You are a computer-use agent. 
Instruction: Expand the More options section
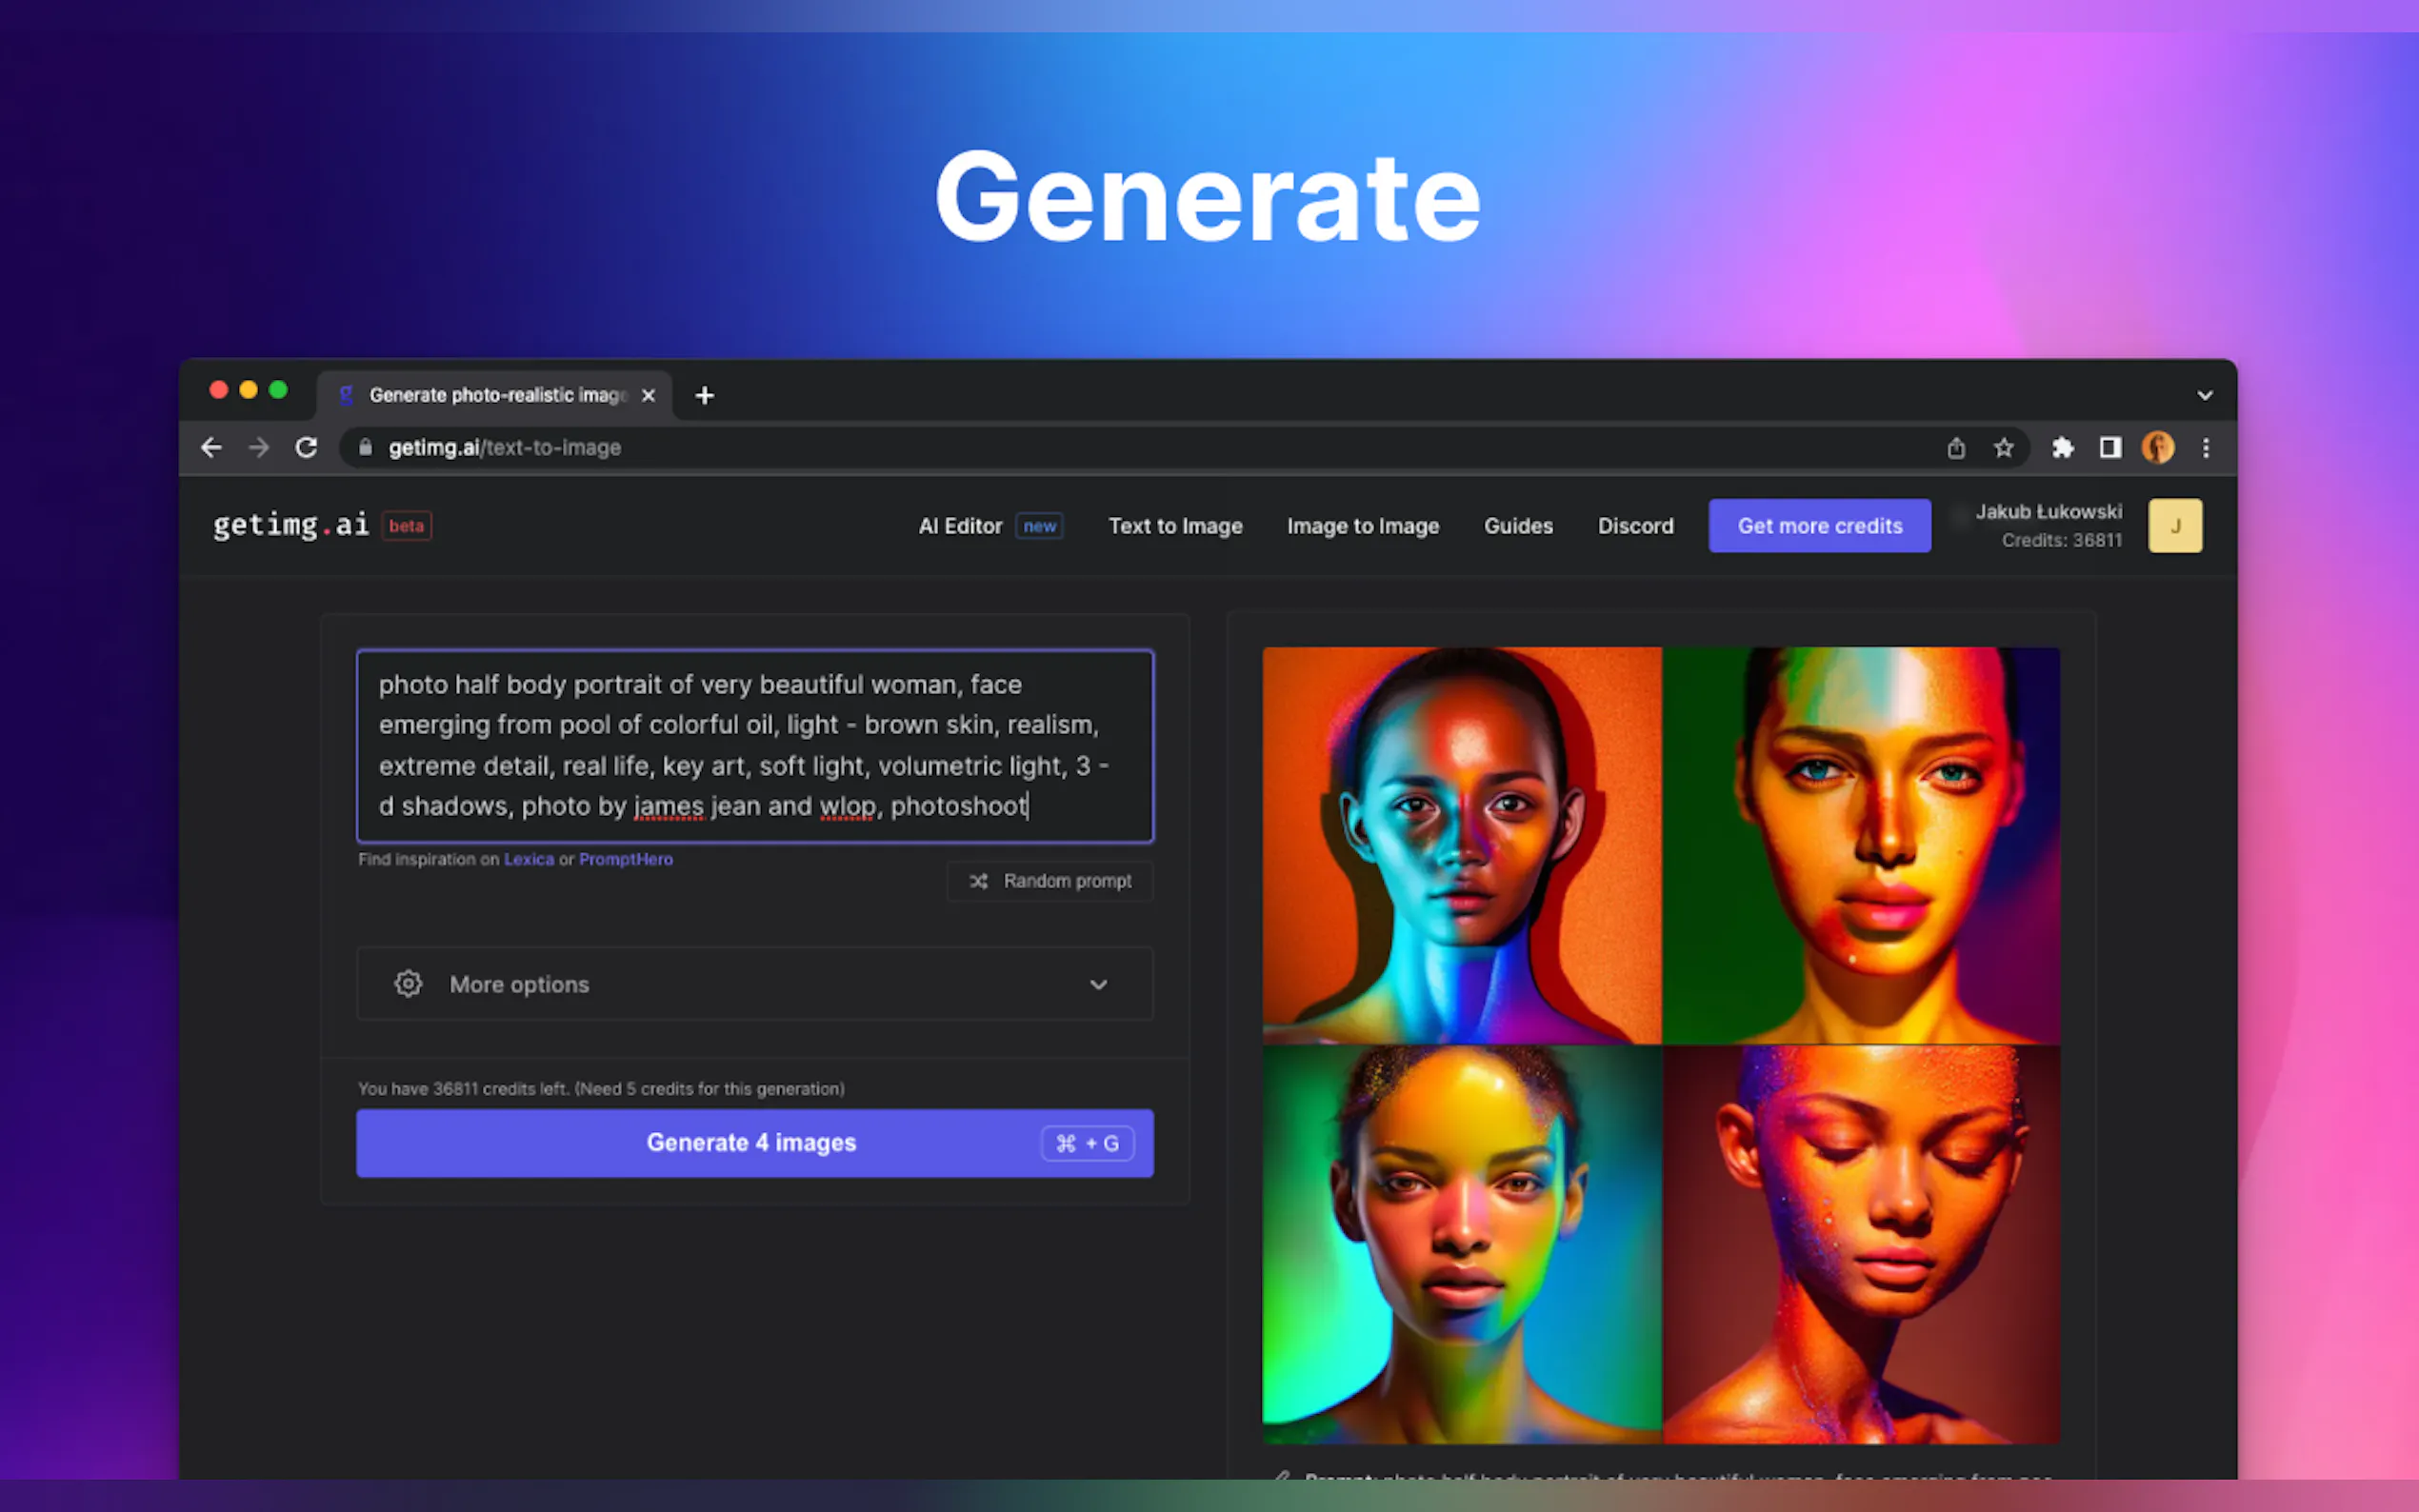(x=755, y=984)
